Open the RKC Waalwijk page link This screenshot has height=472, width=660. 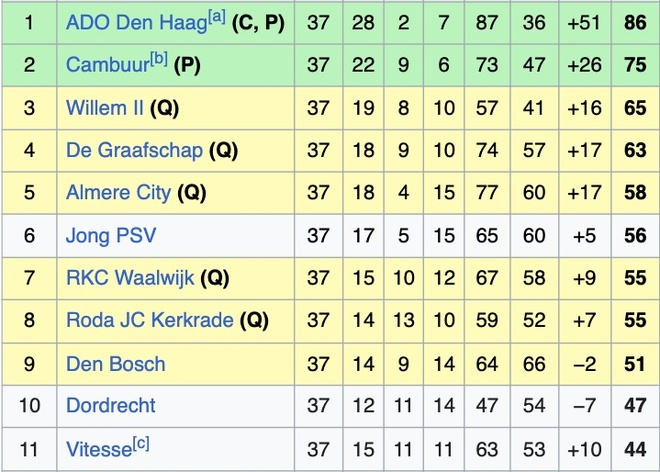tap(130, 278)
